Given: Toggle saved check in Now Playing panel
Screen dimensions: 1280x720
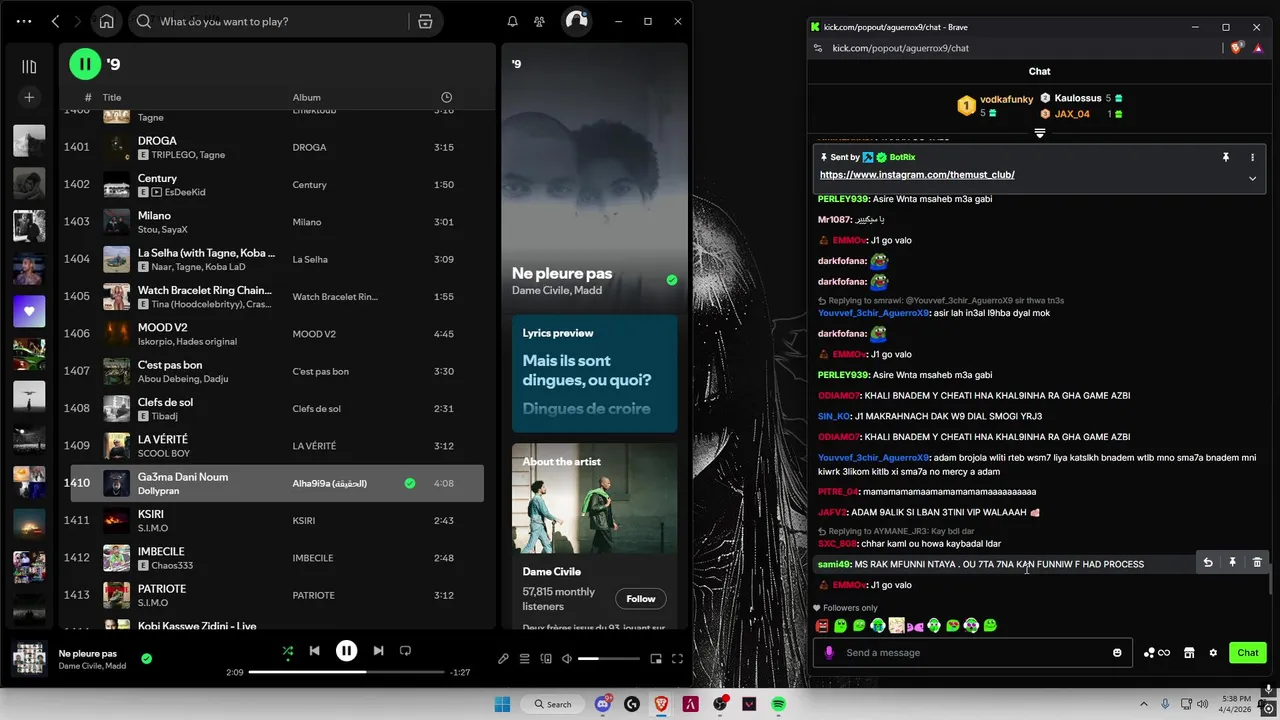Looking at the screenshot, I should point(671,280).
